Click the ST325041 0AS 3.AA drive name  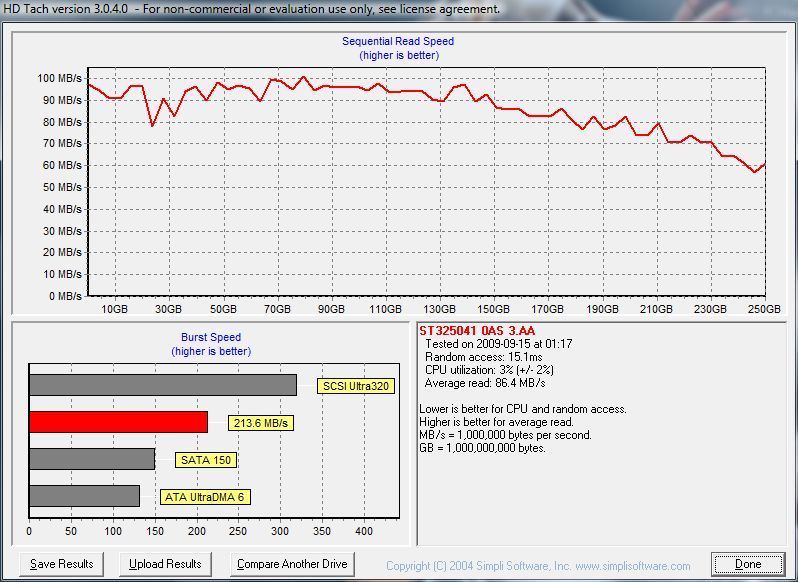[x=477, y=331]
